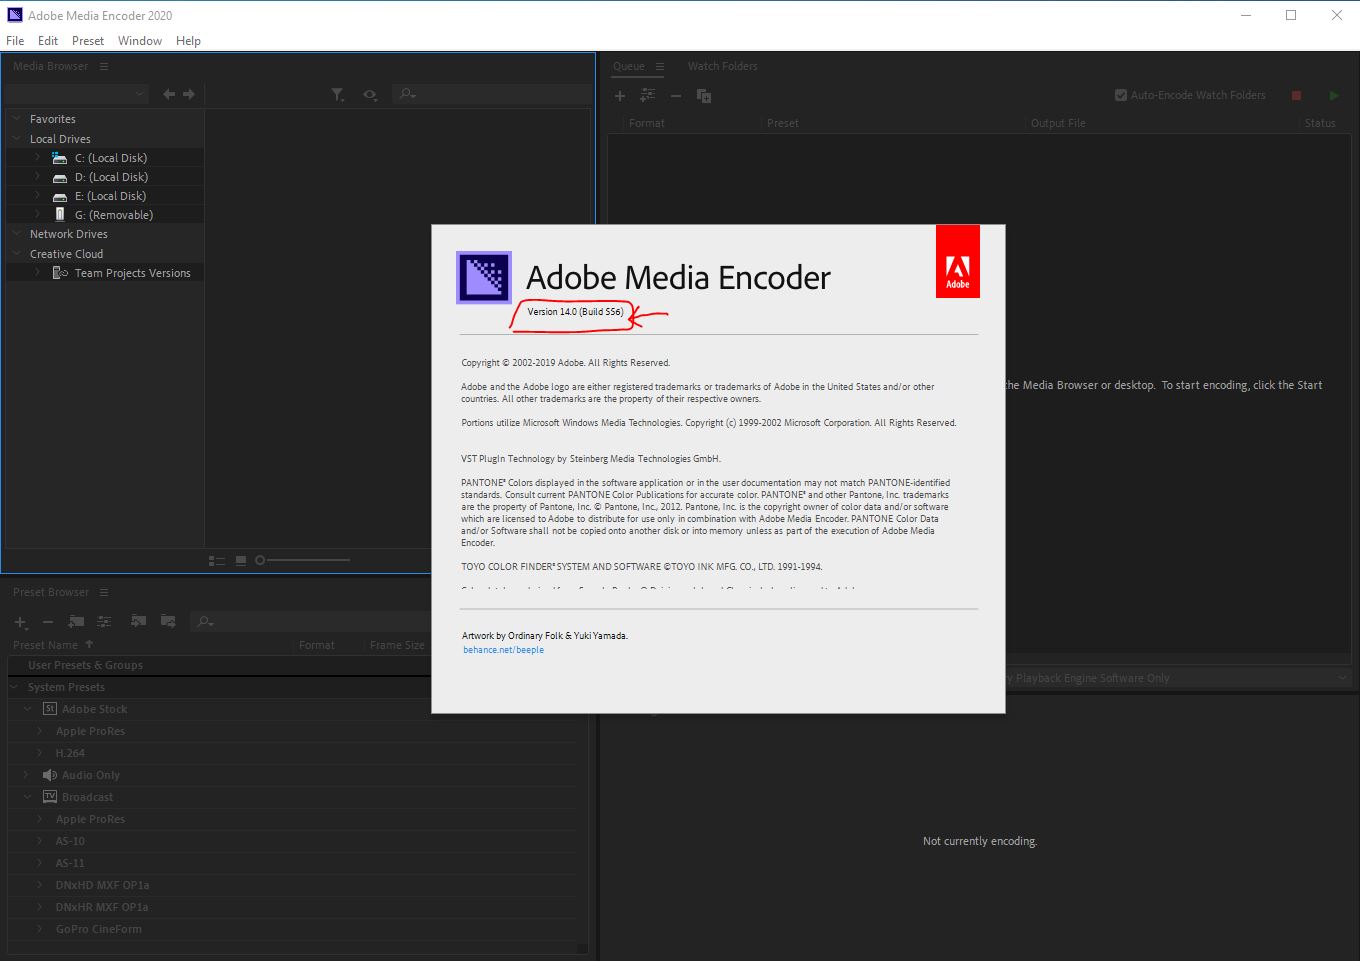Click the Adobe Stock preset icon
The height and width of the screenshot is (961, 1360).
coord(50,709)
